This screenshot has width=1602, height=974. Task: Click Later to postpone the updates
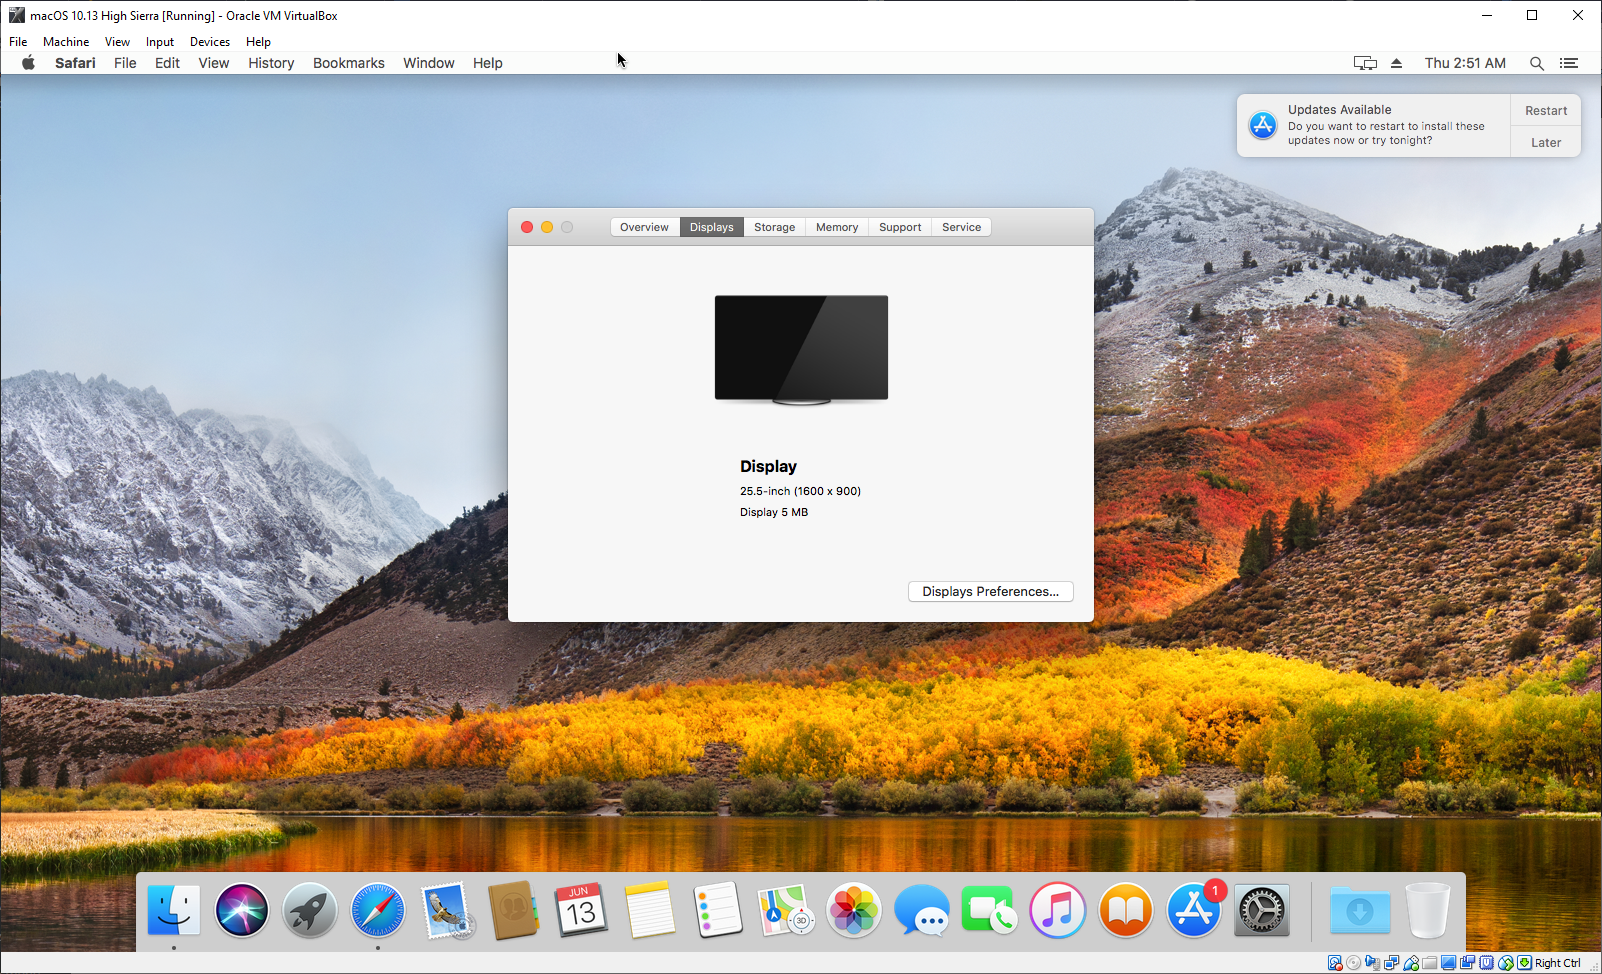(x=1545, y=142)
